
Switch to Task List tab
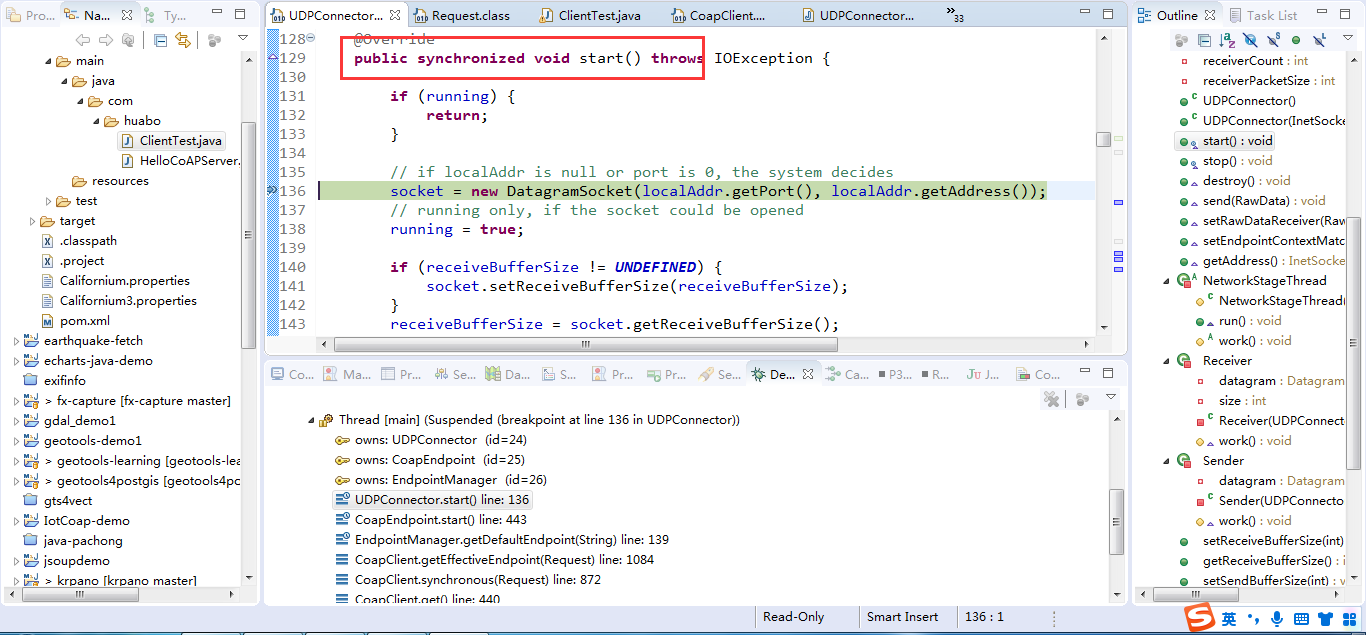(x=1263, y=15)
